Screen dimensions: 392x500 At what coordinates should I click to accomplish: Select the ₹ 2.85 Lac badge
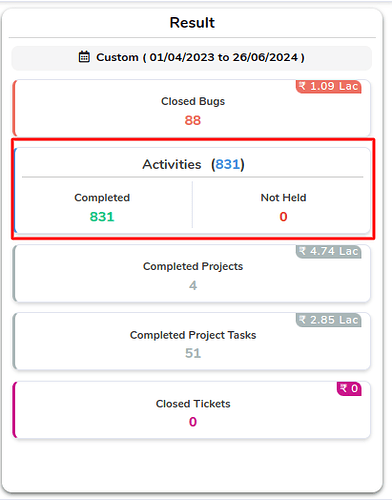point(329,320)
